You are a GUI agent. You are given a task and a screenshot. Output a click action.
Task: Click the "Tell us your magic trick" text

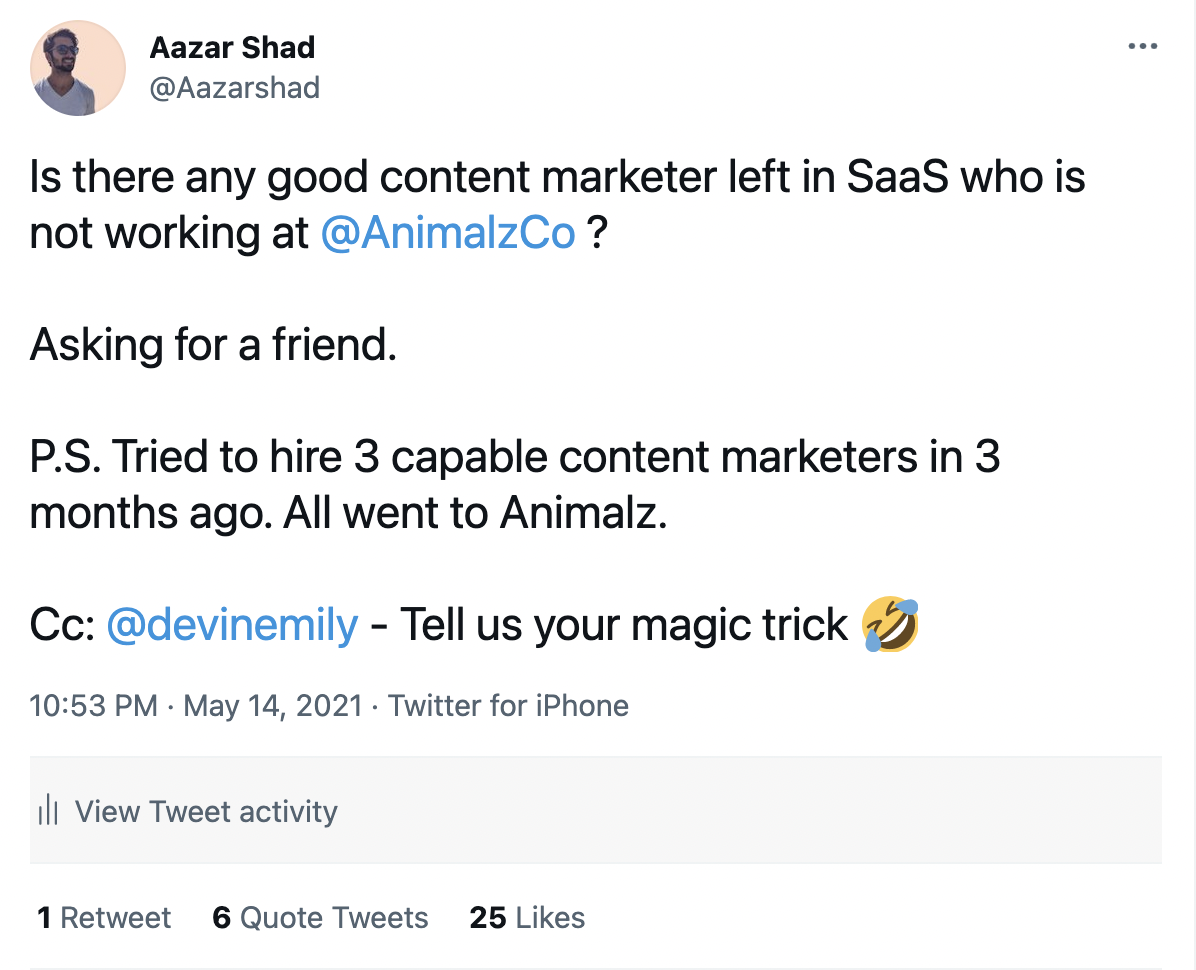pyautogui.click(x=624, y=625)
